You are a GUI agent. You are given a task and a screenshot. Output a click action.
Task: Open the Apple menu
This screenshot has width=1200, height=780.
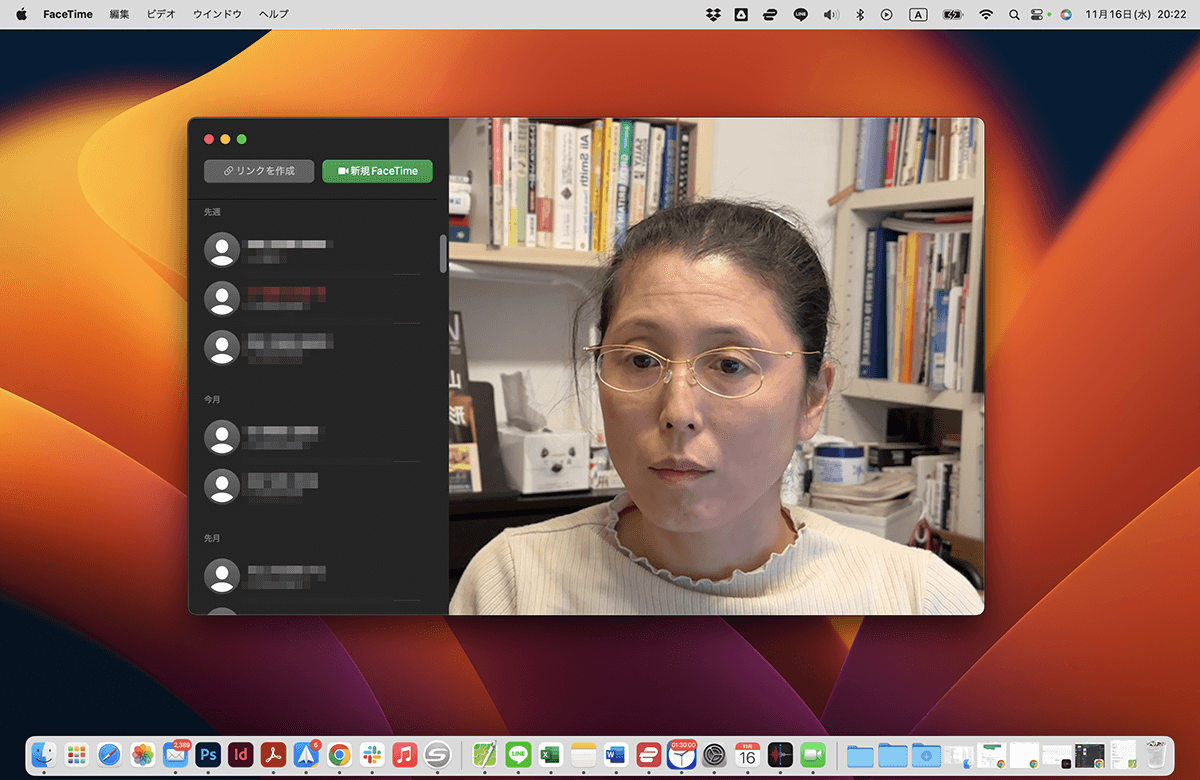pos(21,14)
